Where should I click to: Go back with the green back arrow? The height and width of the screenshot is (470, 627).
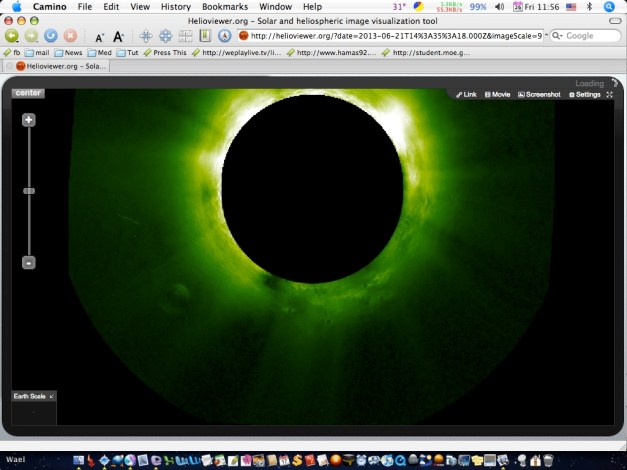click(11, 36)
